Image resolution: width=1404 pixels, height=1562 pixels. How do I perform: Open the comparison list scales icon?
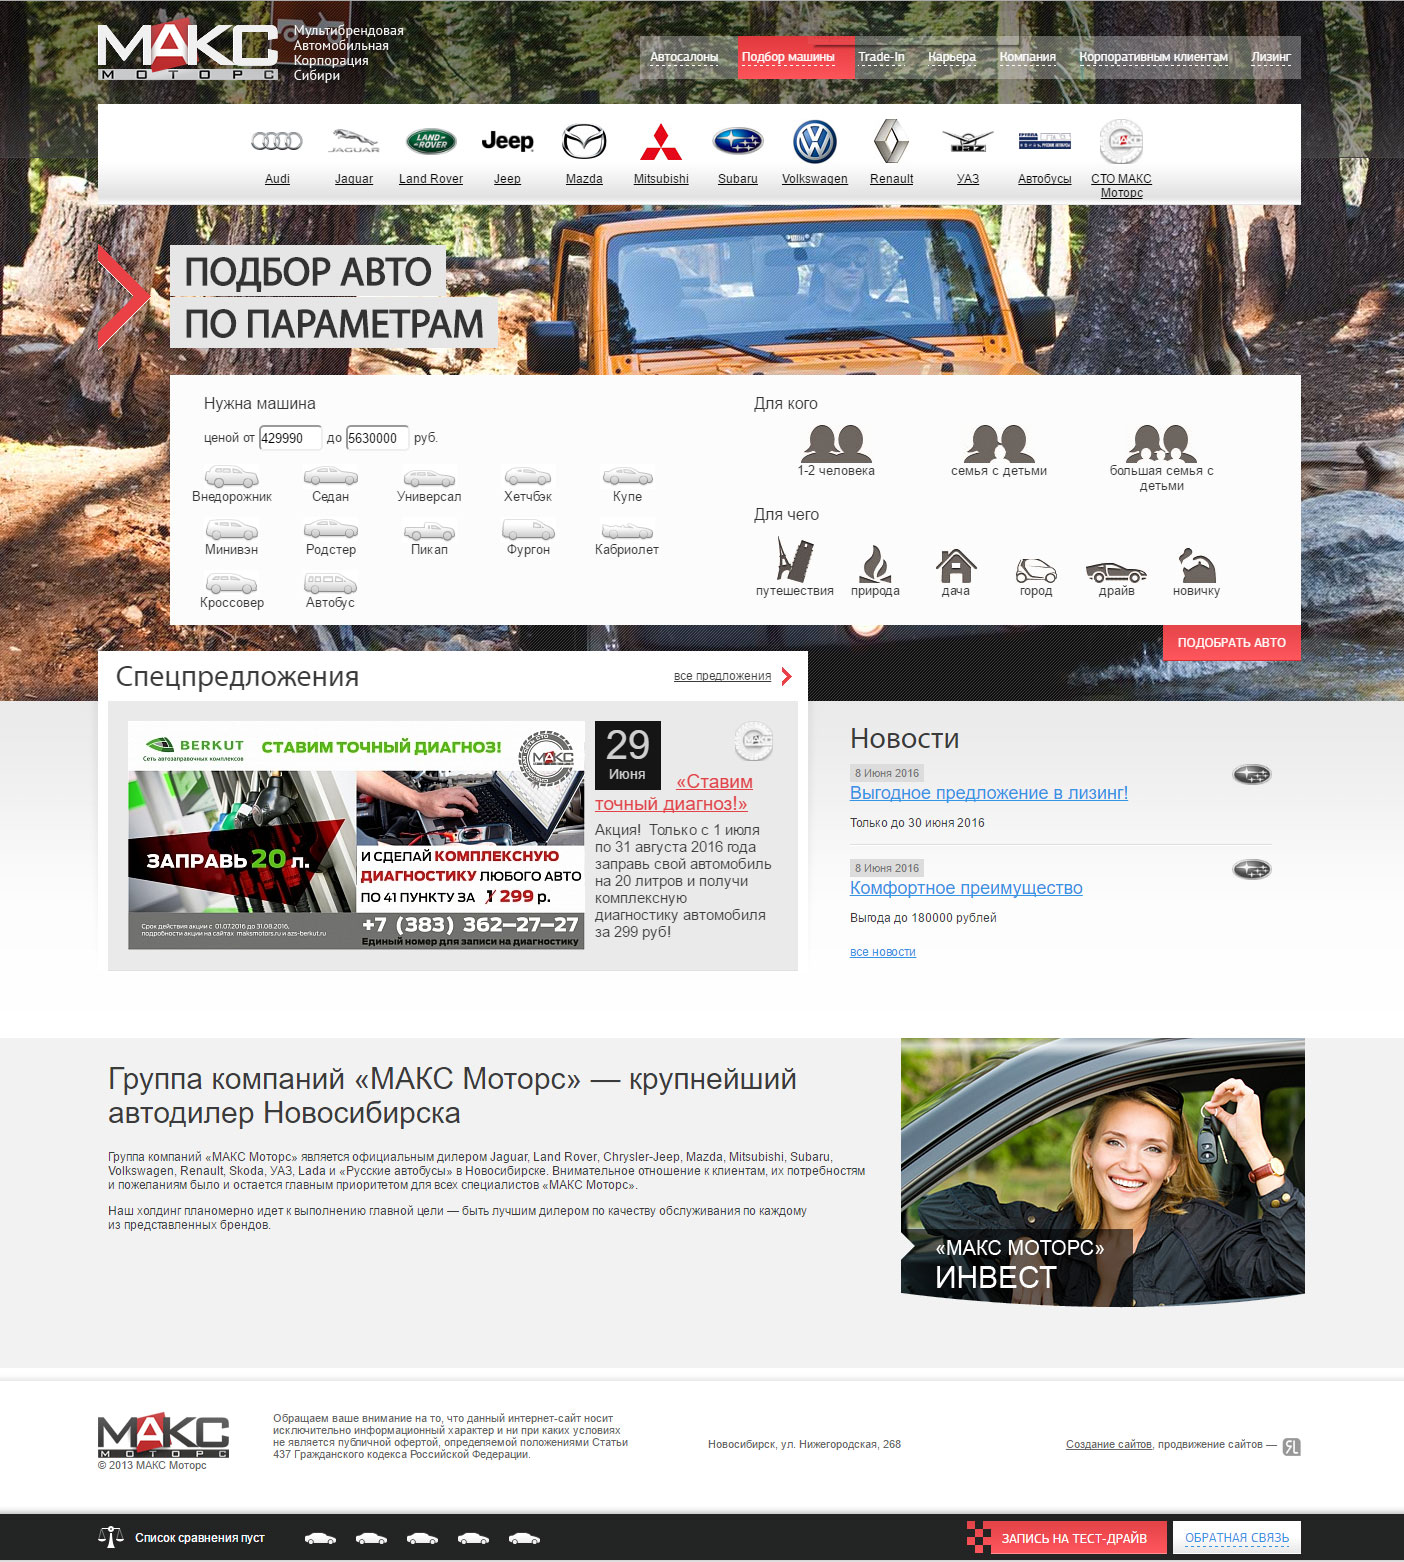click(x=111, y=1537)
